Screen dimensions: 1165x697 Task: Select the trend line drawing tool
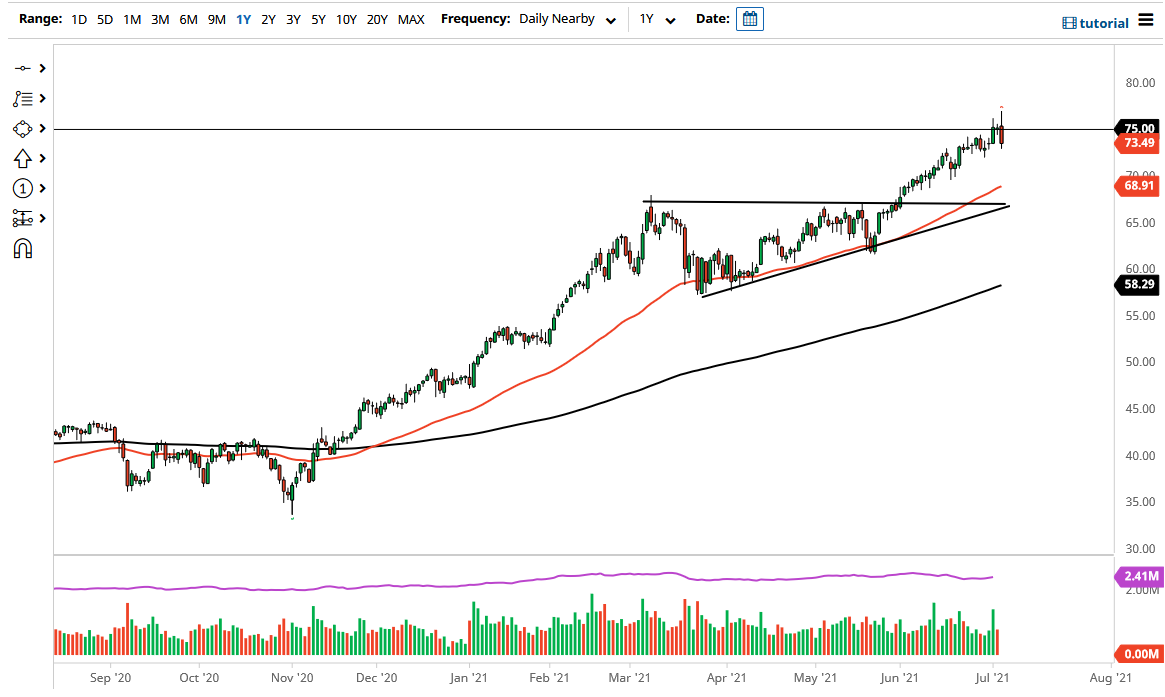coord(22,68)
